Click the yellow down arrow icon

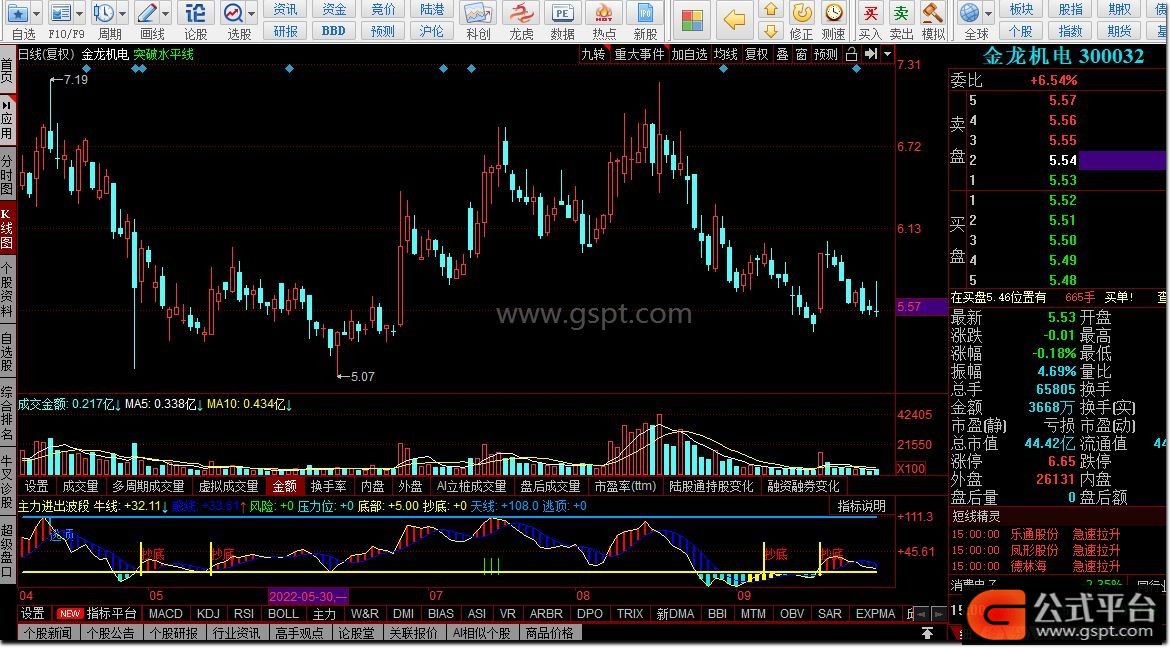click(x=771, y=30)
